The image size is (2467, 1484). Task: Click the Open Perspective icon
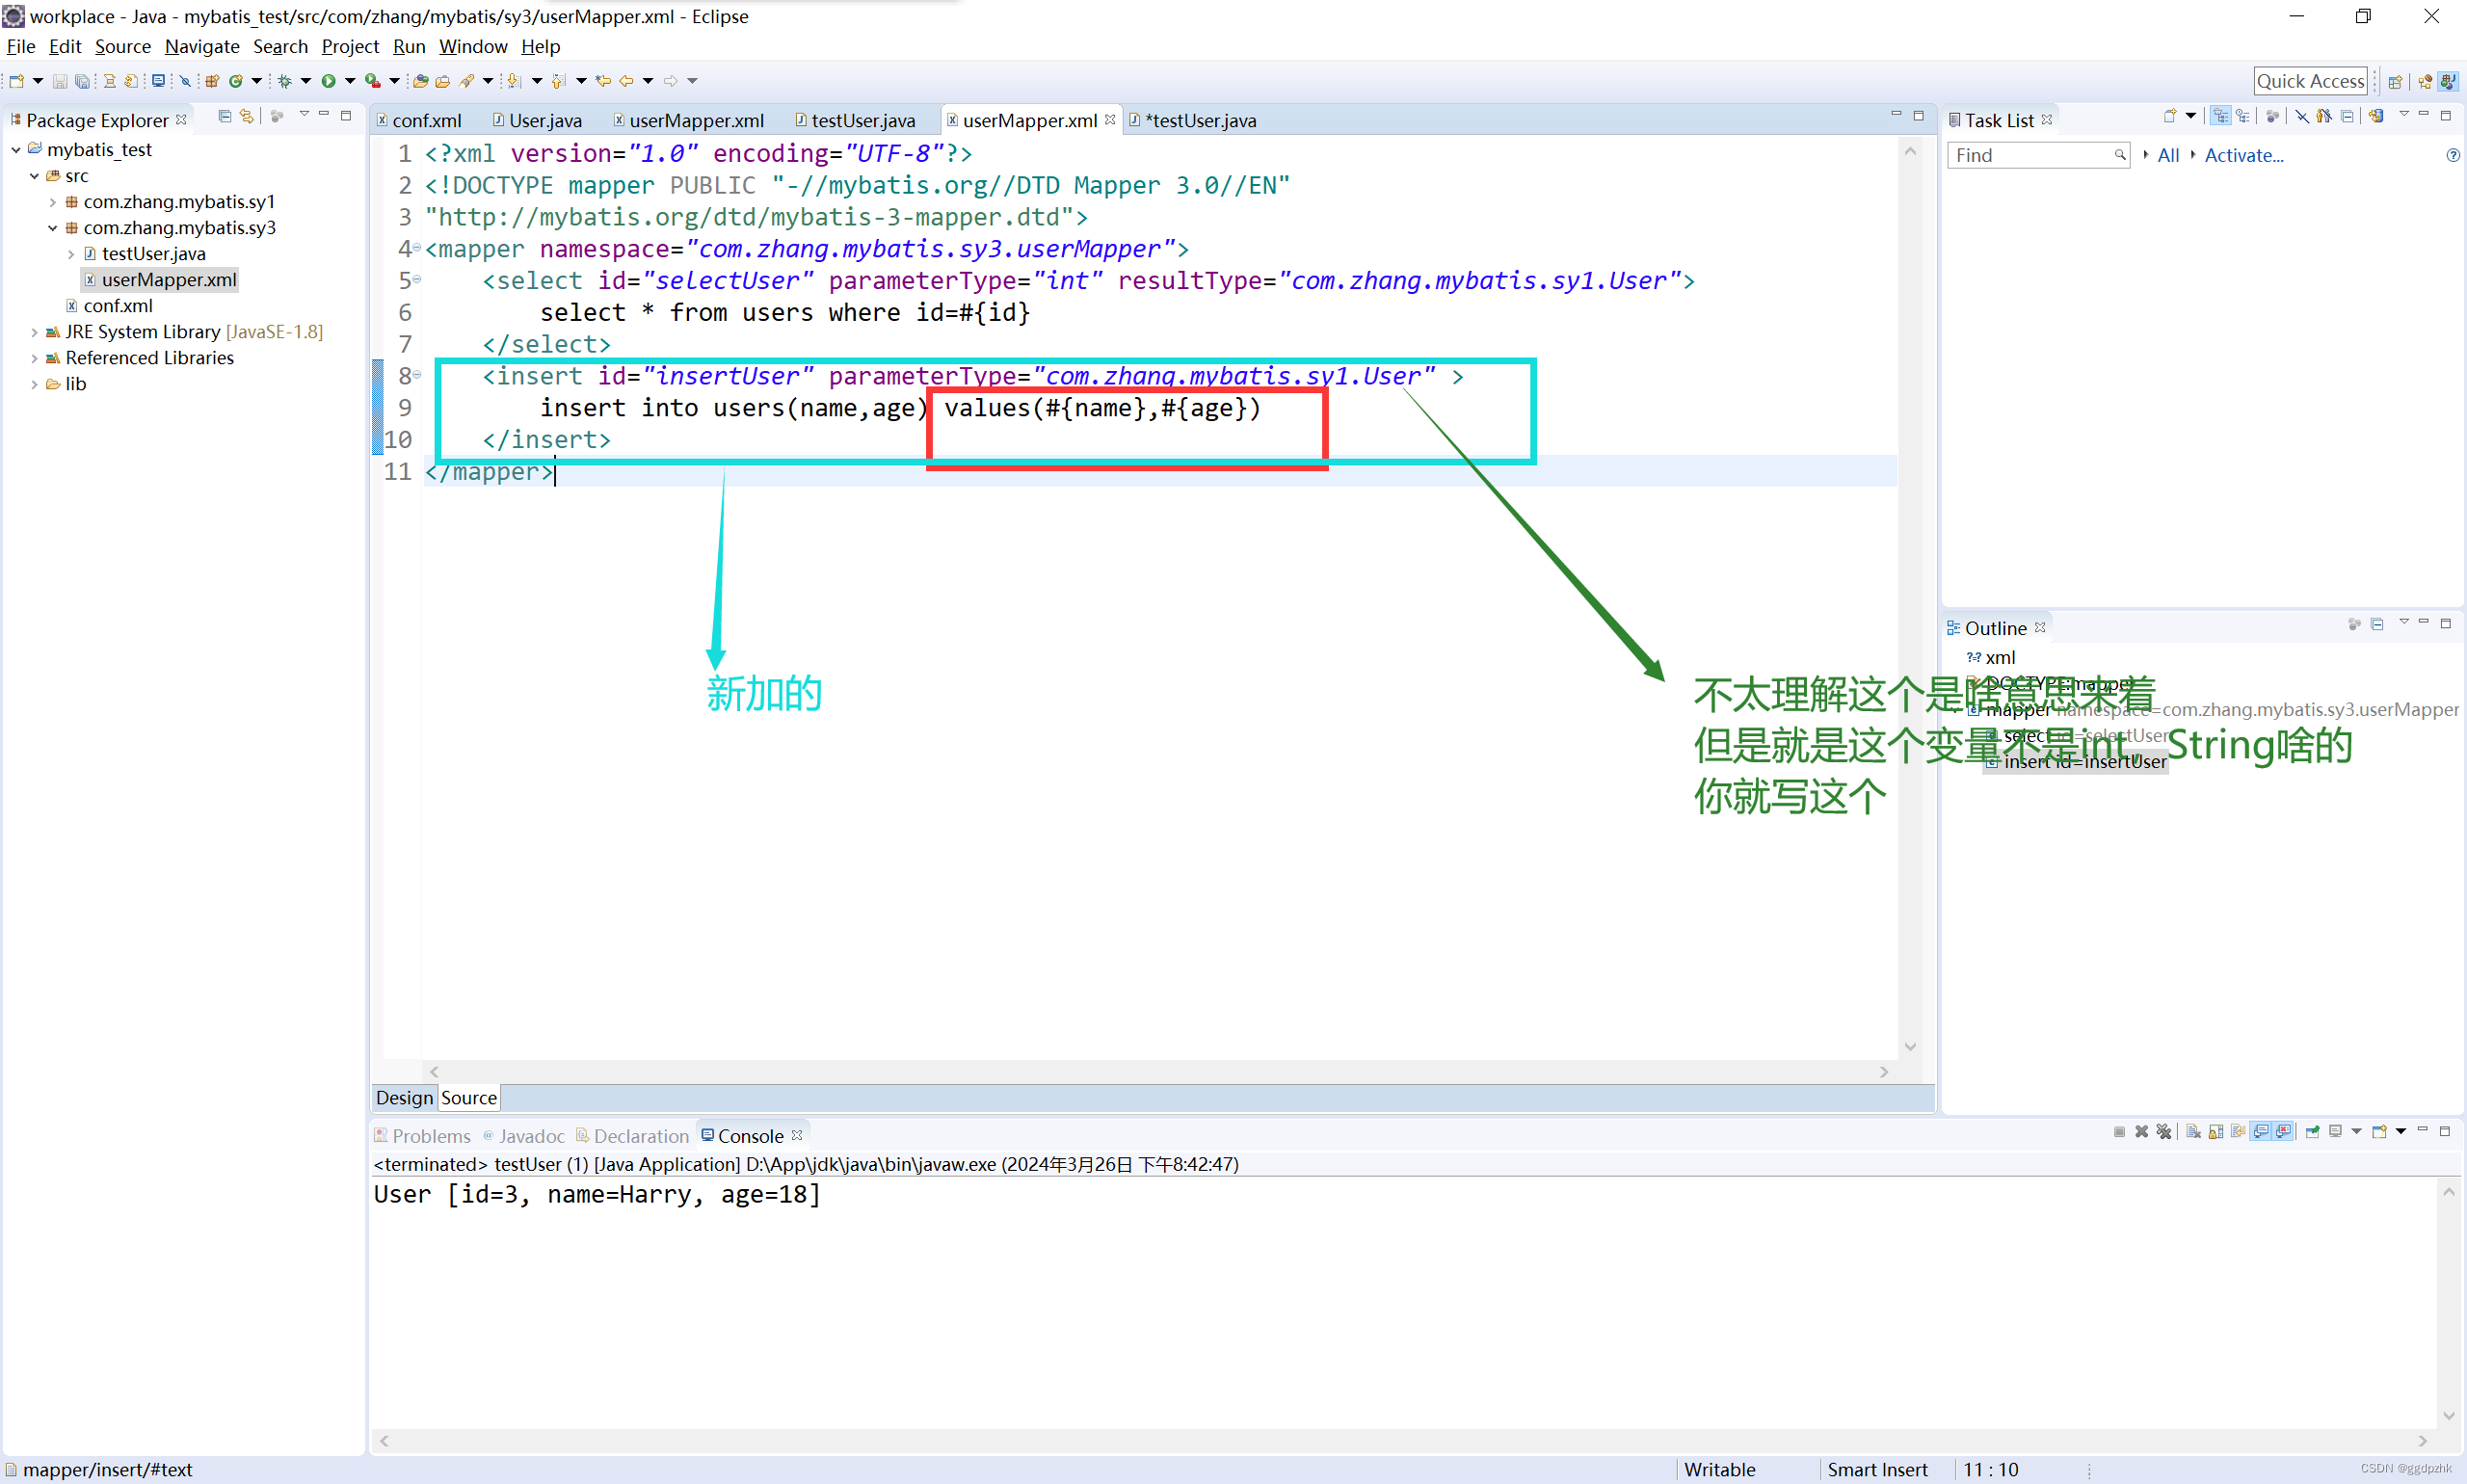pos(2395,82)
